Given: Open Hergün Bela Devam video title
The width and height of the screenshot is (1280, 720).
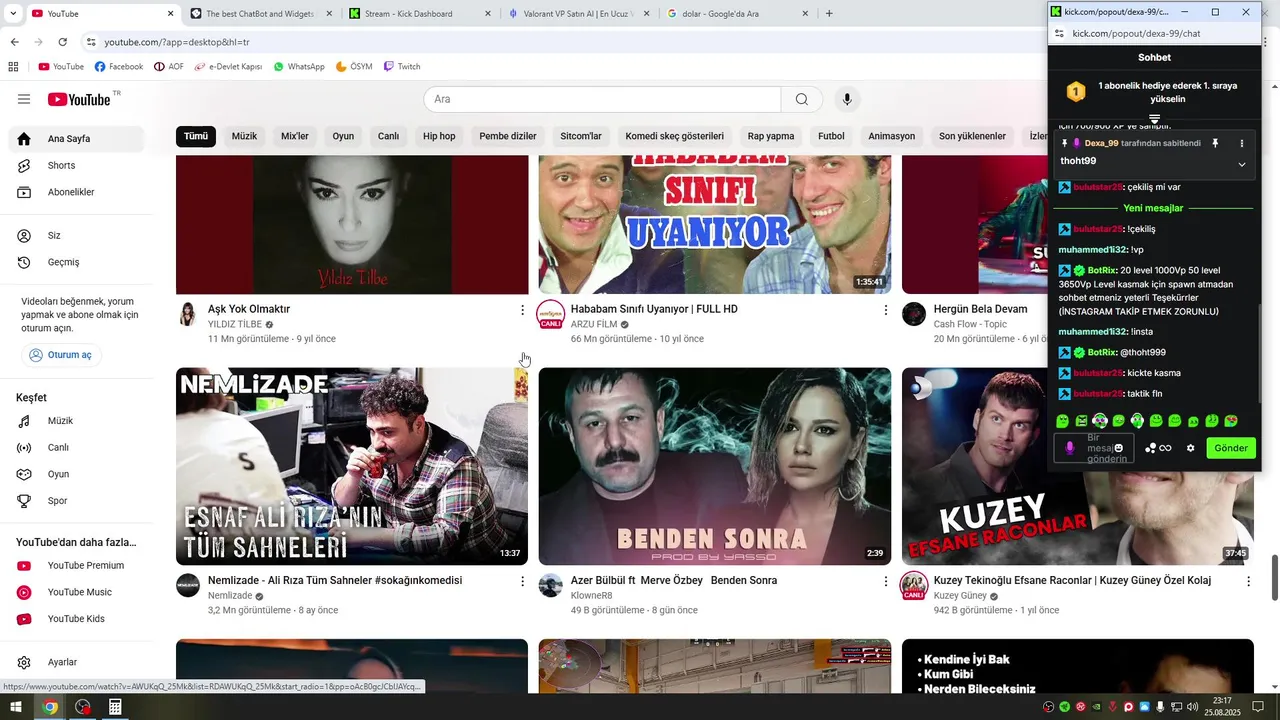Looking at the screenshot, I should pyautogui.click(x=981, y=309).
